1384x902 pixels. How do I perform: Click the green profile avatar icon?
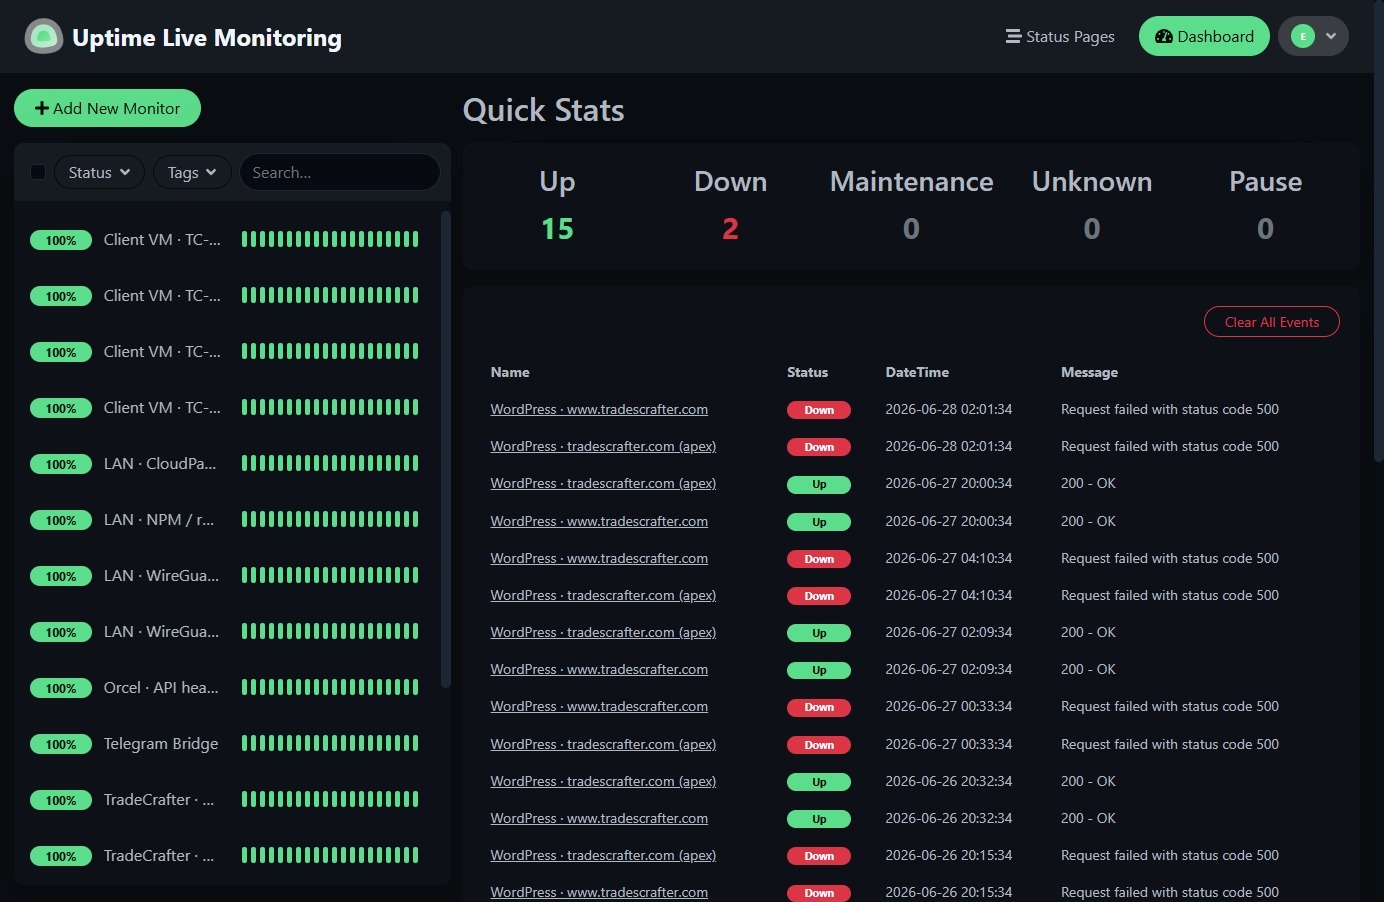click(x=1303, y=36)
